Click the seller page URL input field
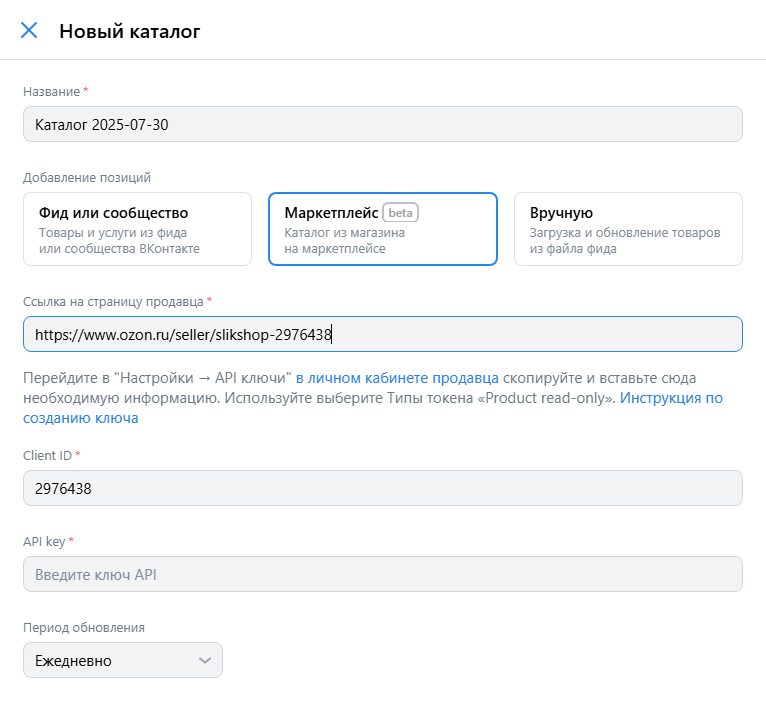Image resolution: width=766 pixels, height=715 pixels. point(383,335)
